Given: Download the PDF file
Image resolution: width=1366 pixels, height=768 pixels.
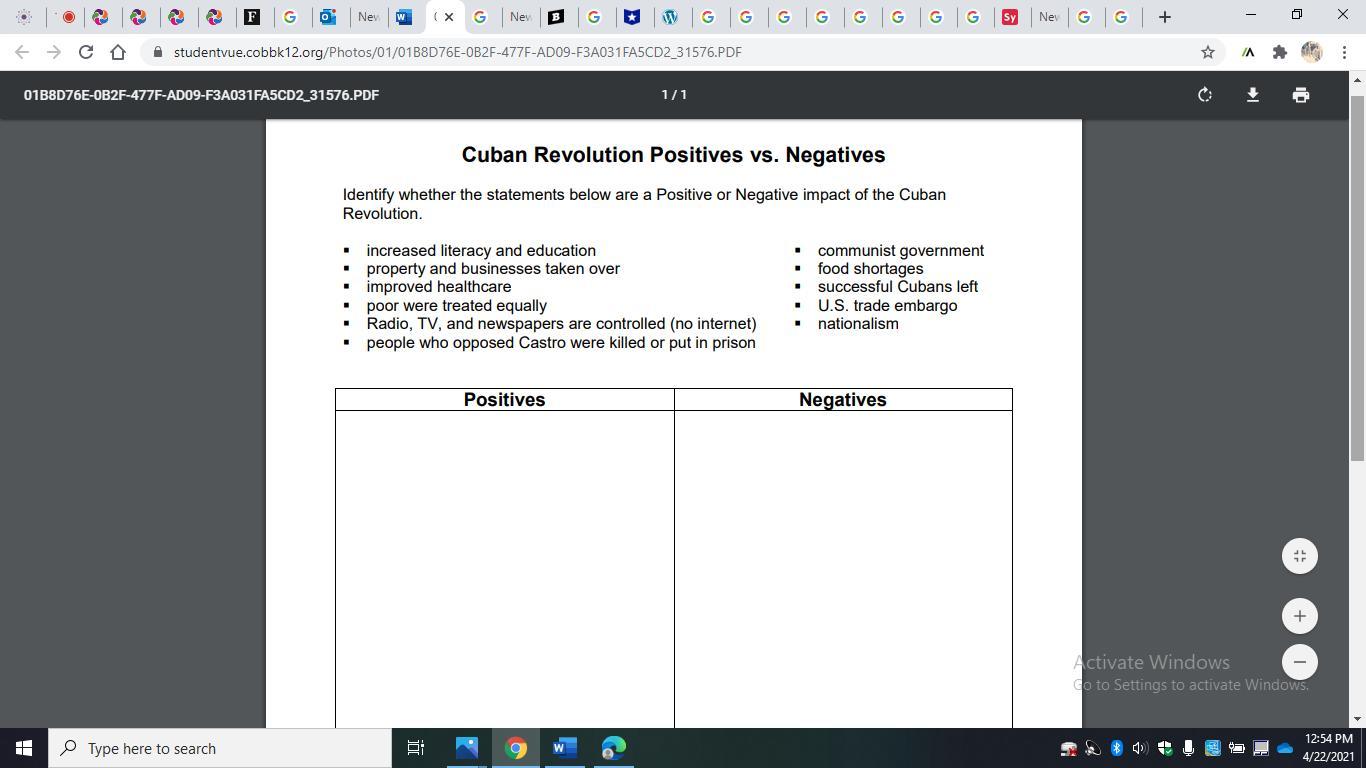Looking at the screenshot, I should point(1252,95).
